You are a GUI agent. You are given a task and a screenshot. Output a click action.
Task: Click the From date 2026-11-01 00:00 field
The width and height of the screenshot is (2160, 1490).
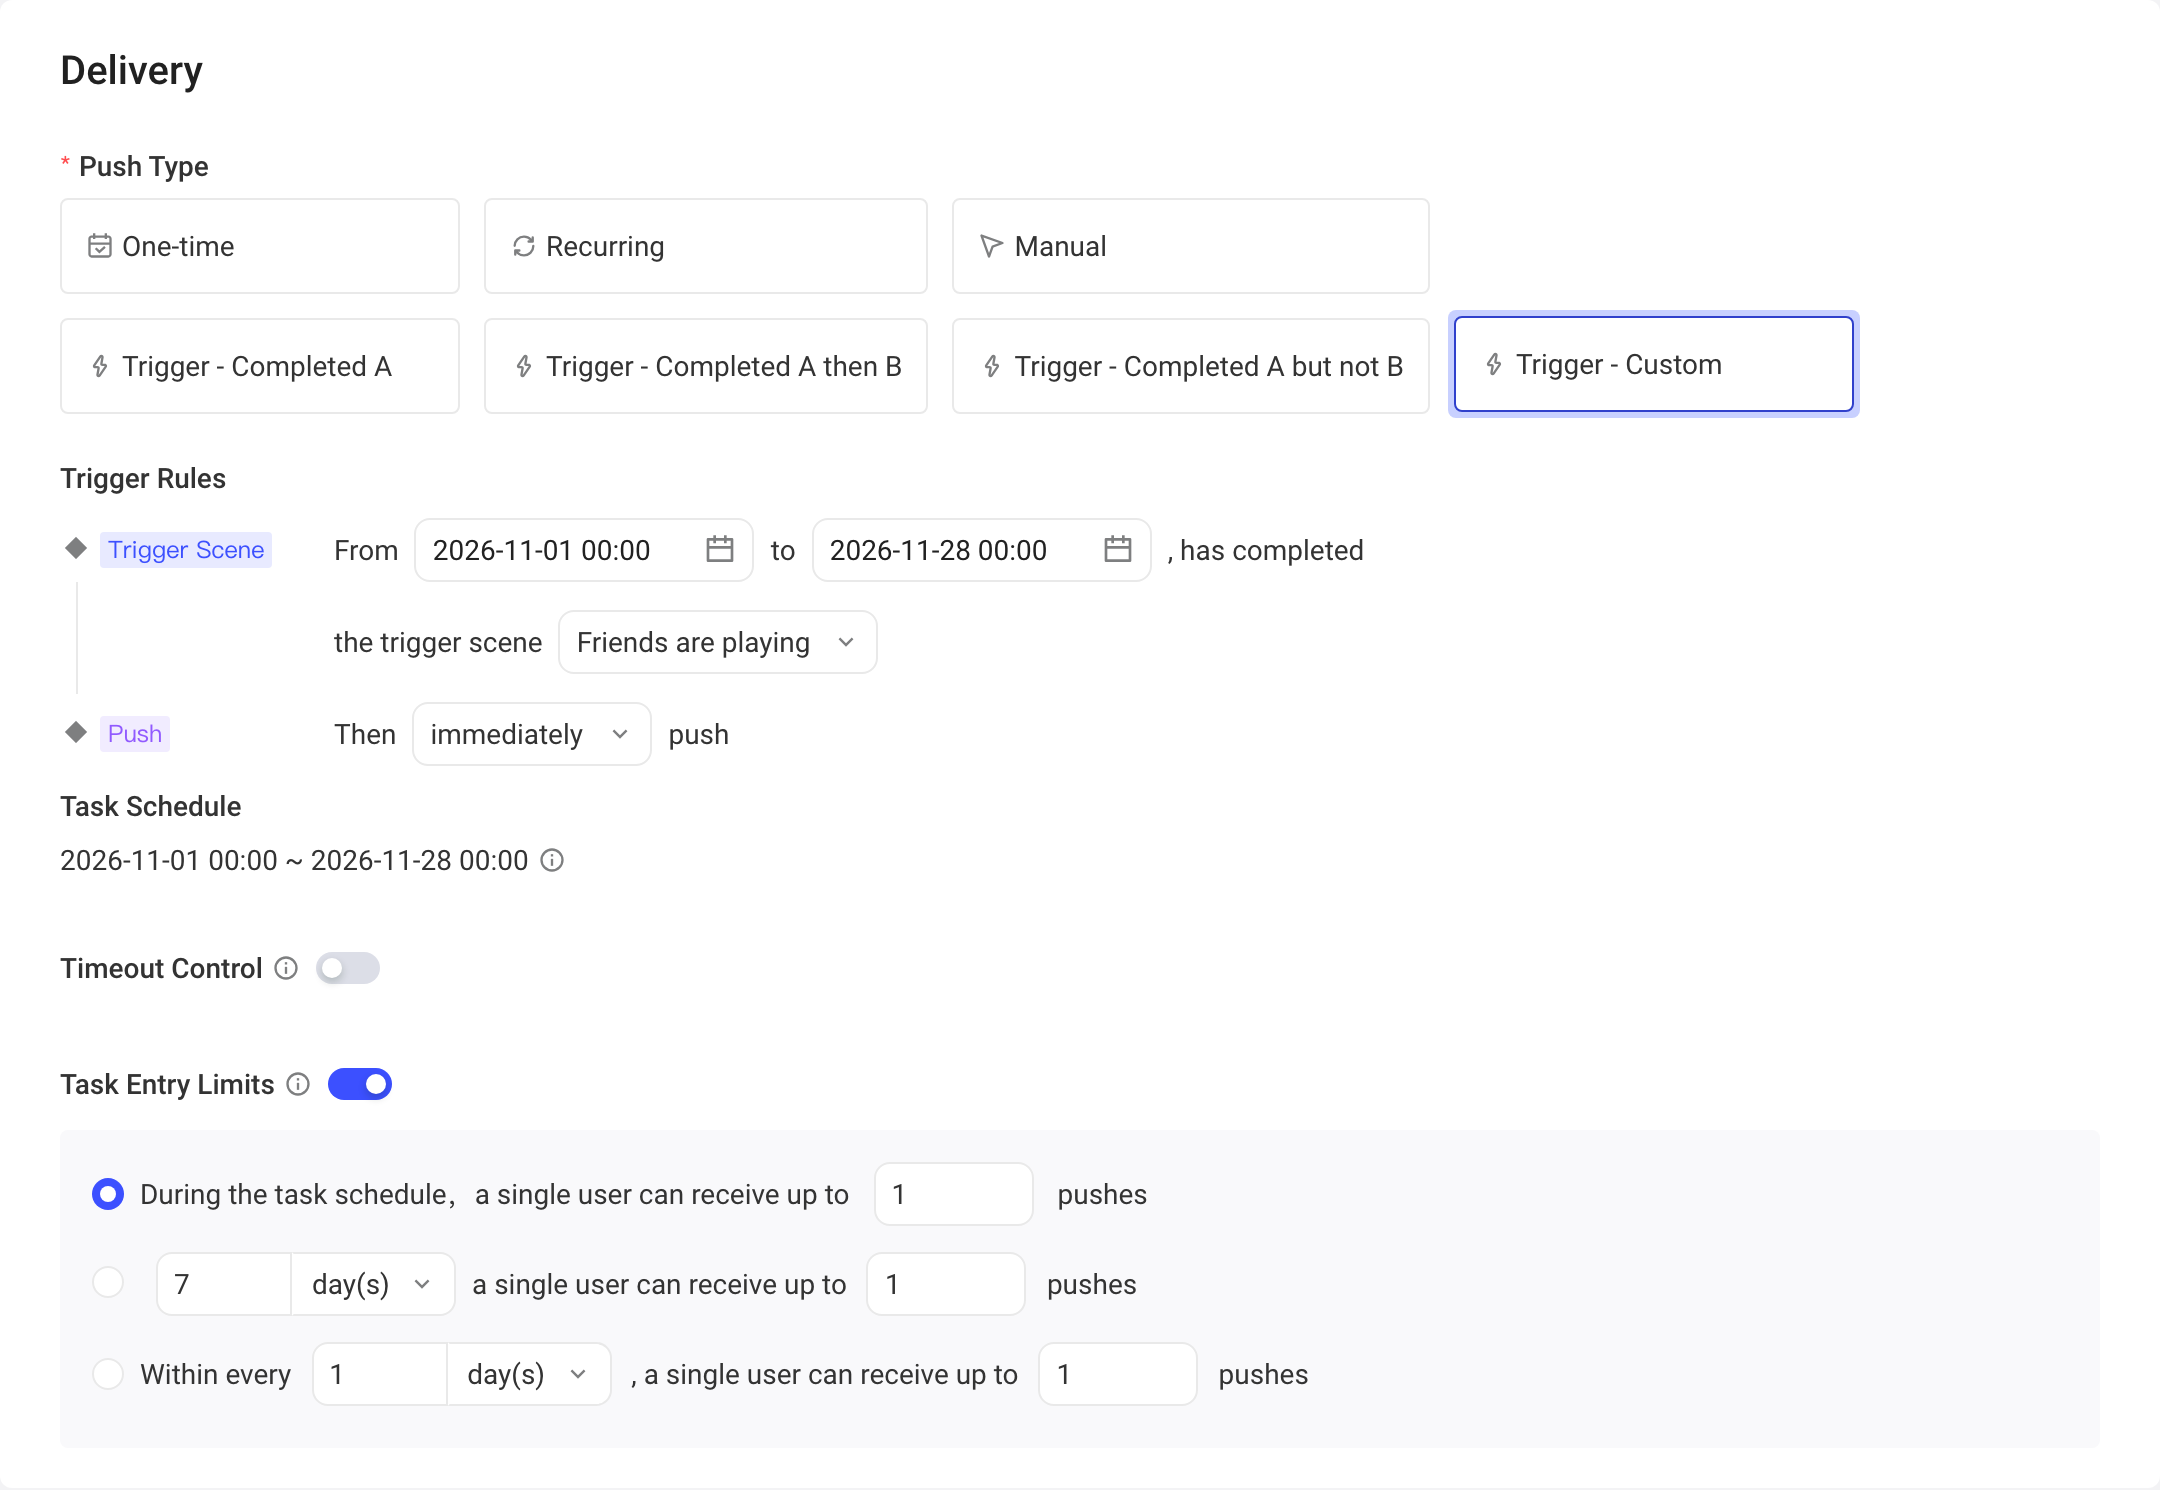pos(584,550)
